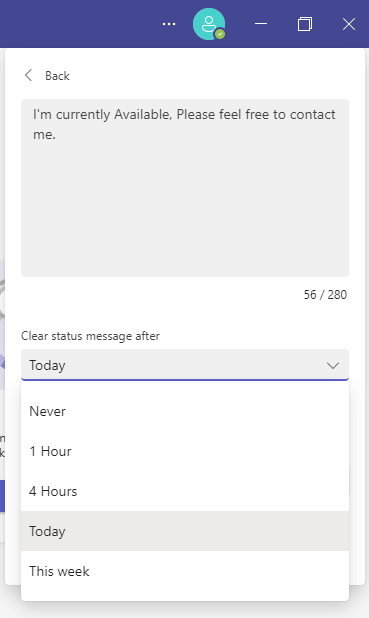Viewport: 369px width, 618px height.
Task: Close the Teams window
Action: pyautogui.click(x=349, y=24)
